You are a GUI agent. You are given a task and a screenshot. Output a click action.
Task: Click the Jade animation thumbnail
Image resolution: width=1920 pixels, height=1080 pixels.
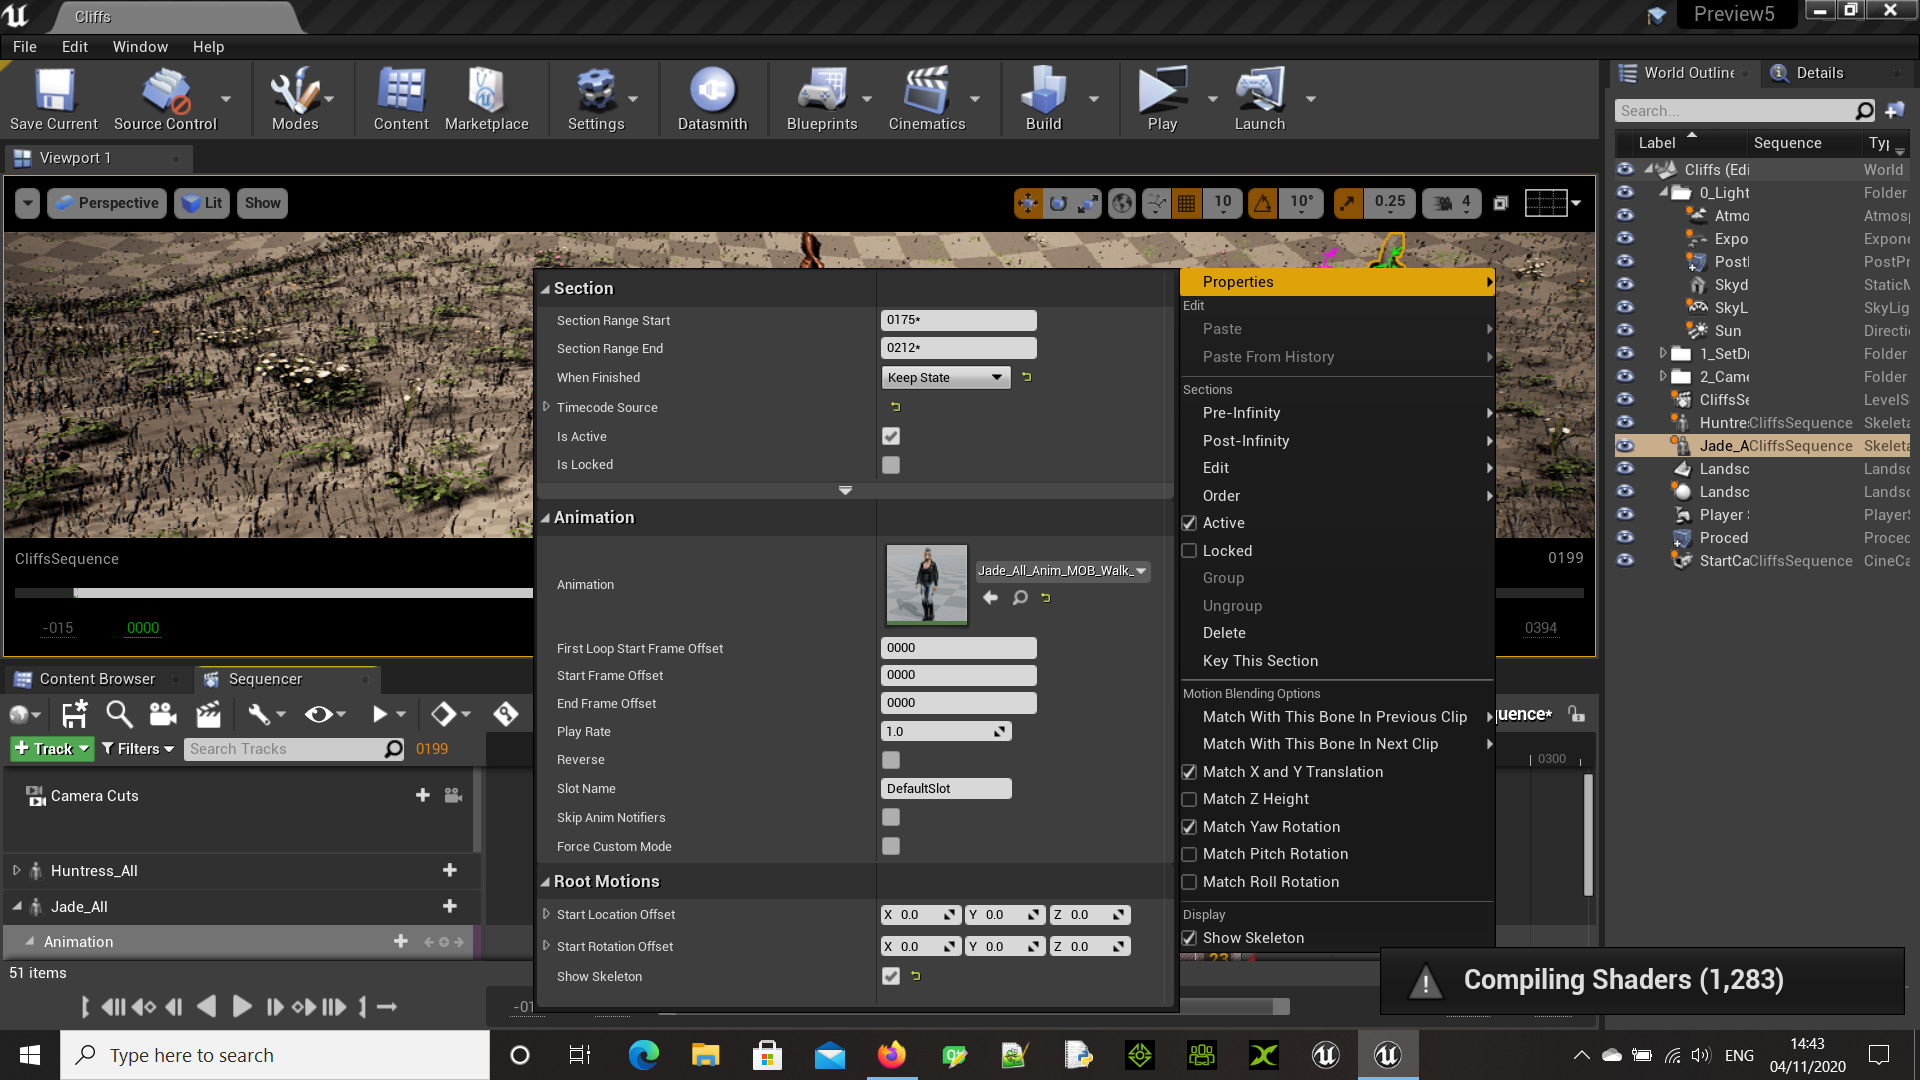(x=926, y=584)
